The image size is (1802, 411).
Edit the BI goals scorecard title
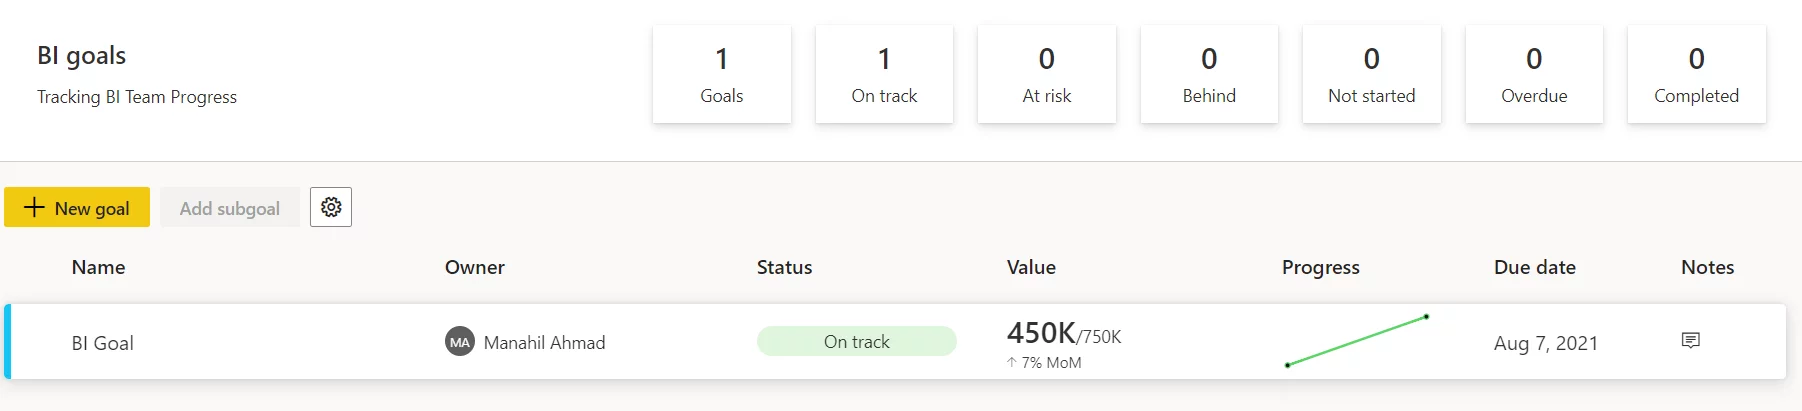82,55
